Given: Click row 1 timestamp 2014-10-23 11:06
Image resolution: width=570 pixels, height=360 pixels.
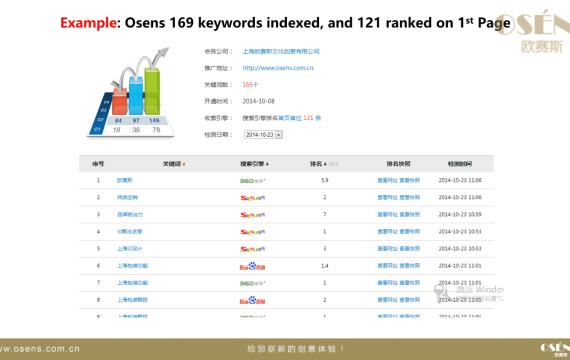Looking at the screenshot, I should coord(460,180).
